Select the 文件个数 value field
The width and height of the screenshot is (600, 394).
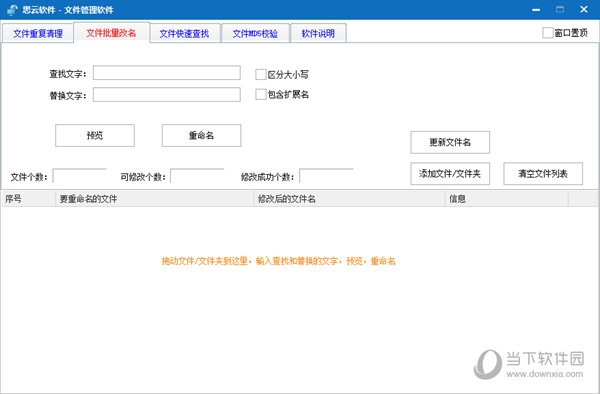click(x=80, y=176)
